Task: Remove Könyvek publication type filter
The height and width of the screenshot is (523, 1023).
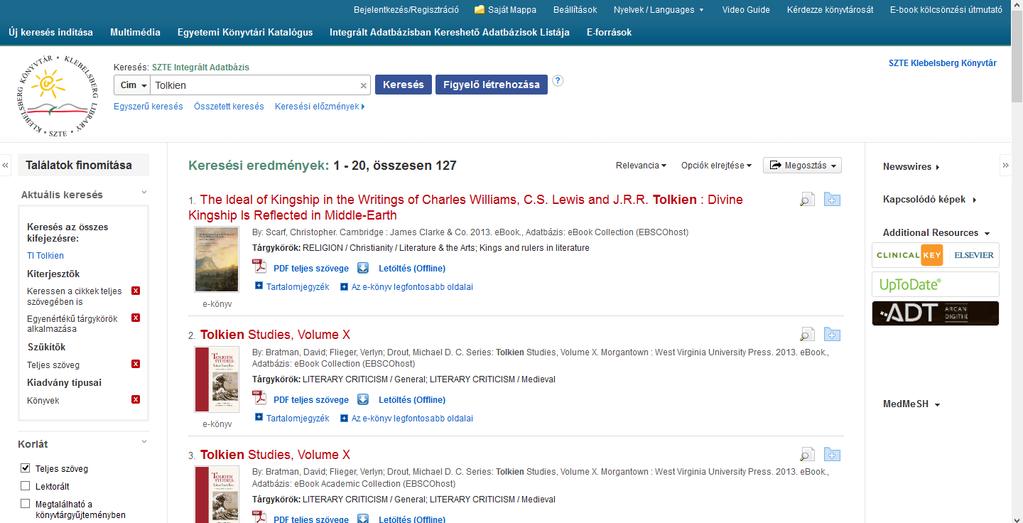Action: click(136, 400)
